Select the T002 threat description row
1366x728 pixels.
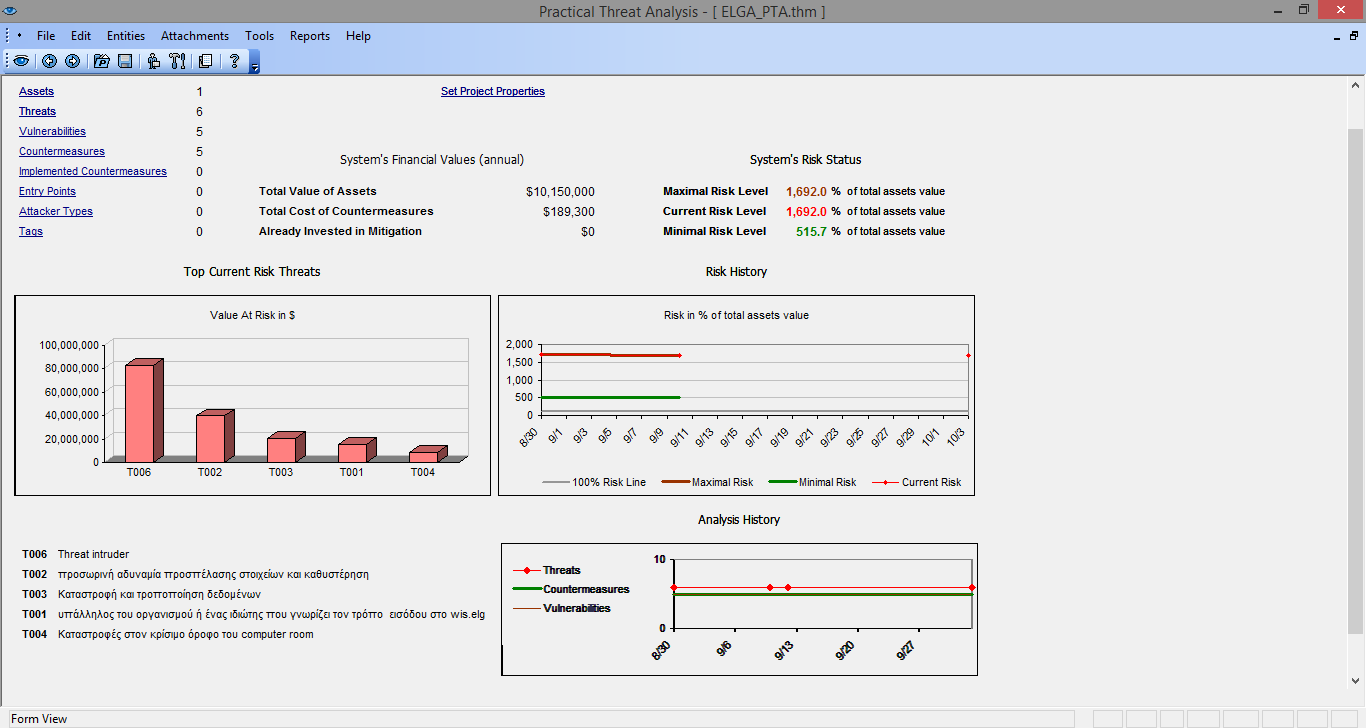pos(196,574)
